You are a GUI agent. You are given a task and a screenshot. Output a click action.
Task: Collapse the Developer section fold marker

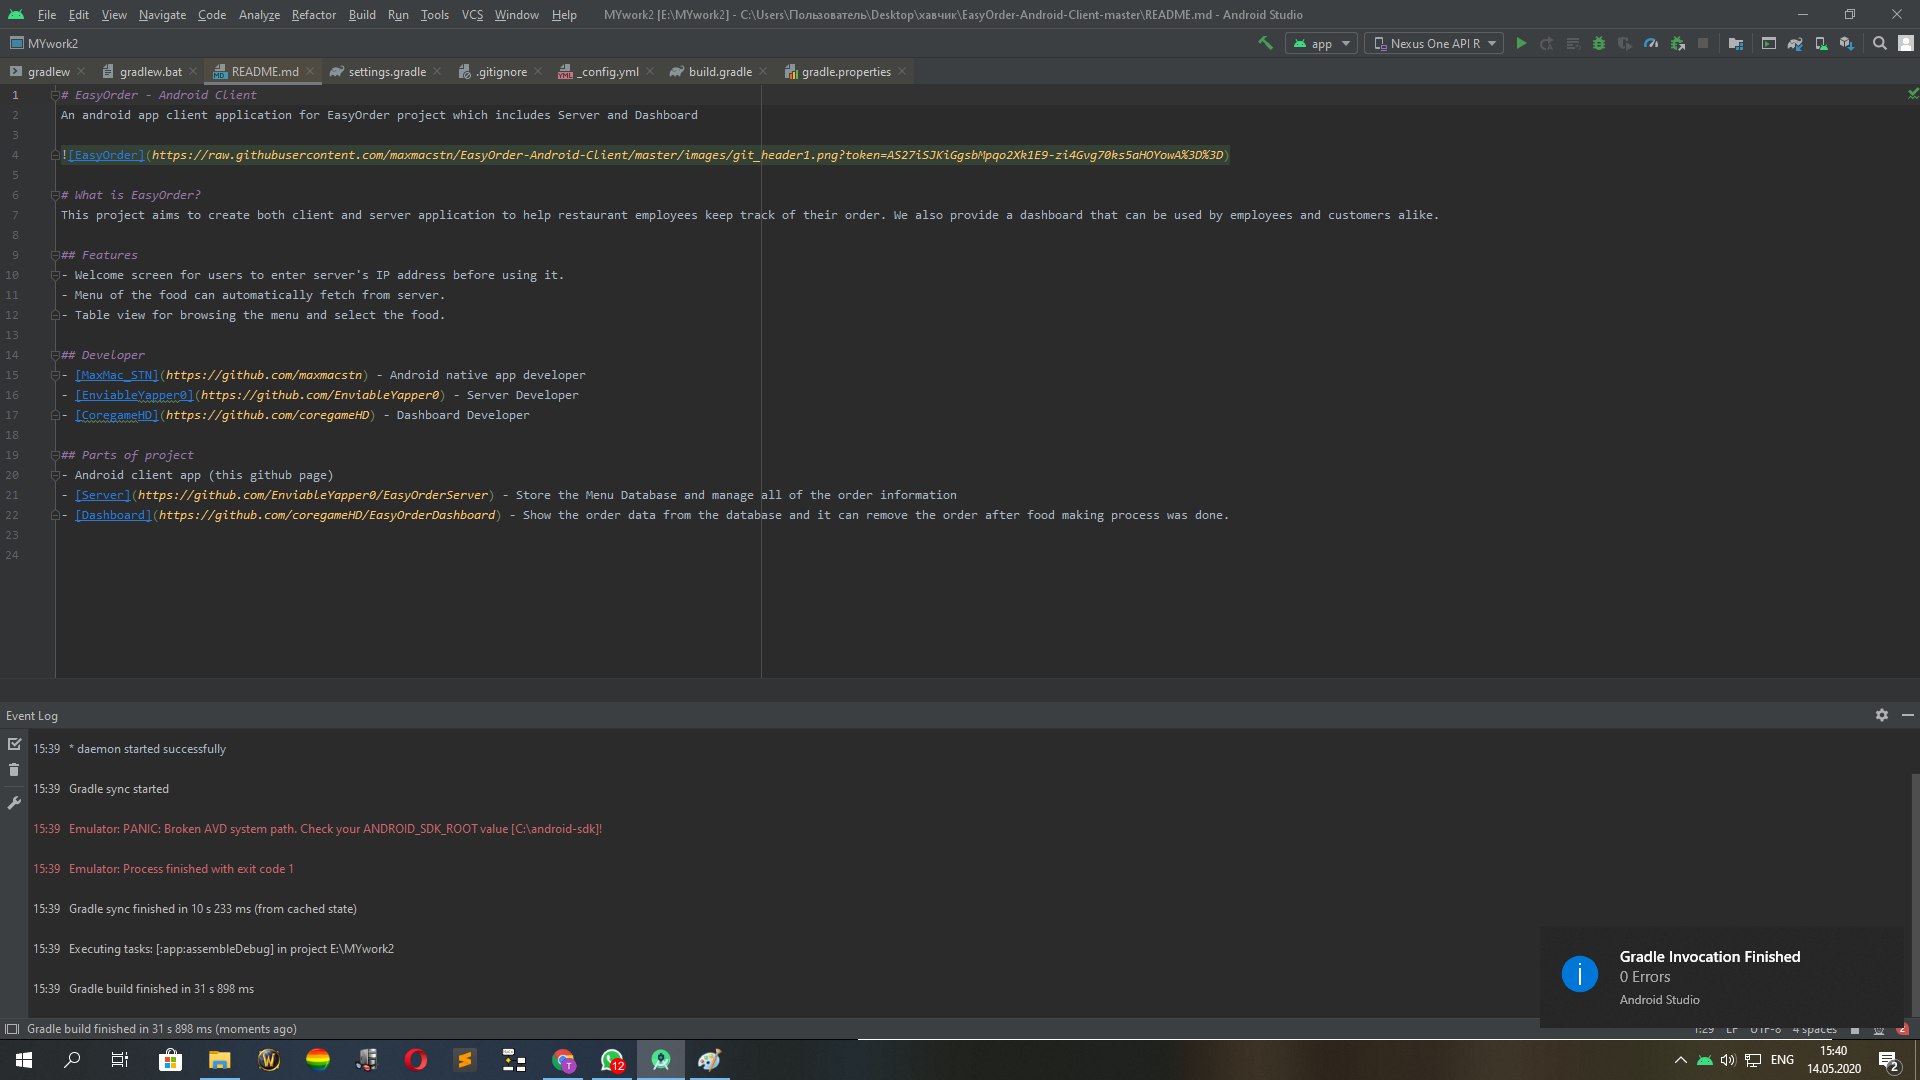(x=56, y=355)
